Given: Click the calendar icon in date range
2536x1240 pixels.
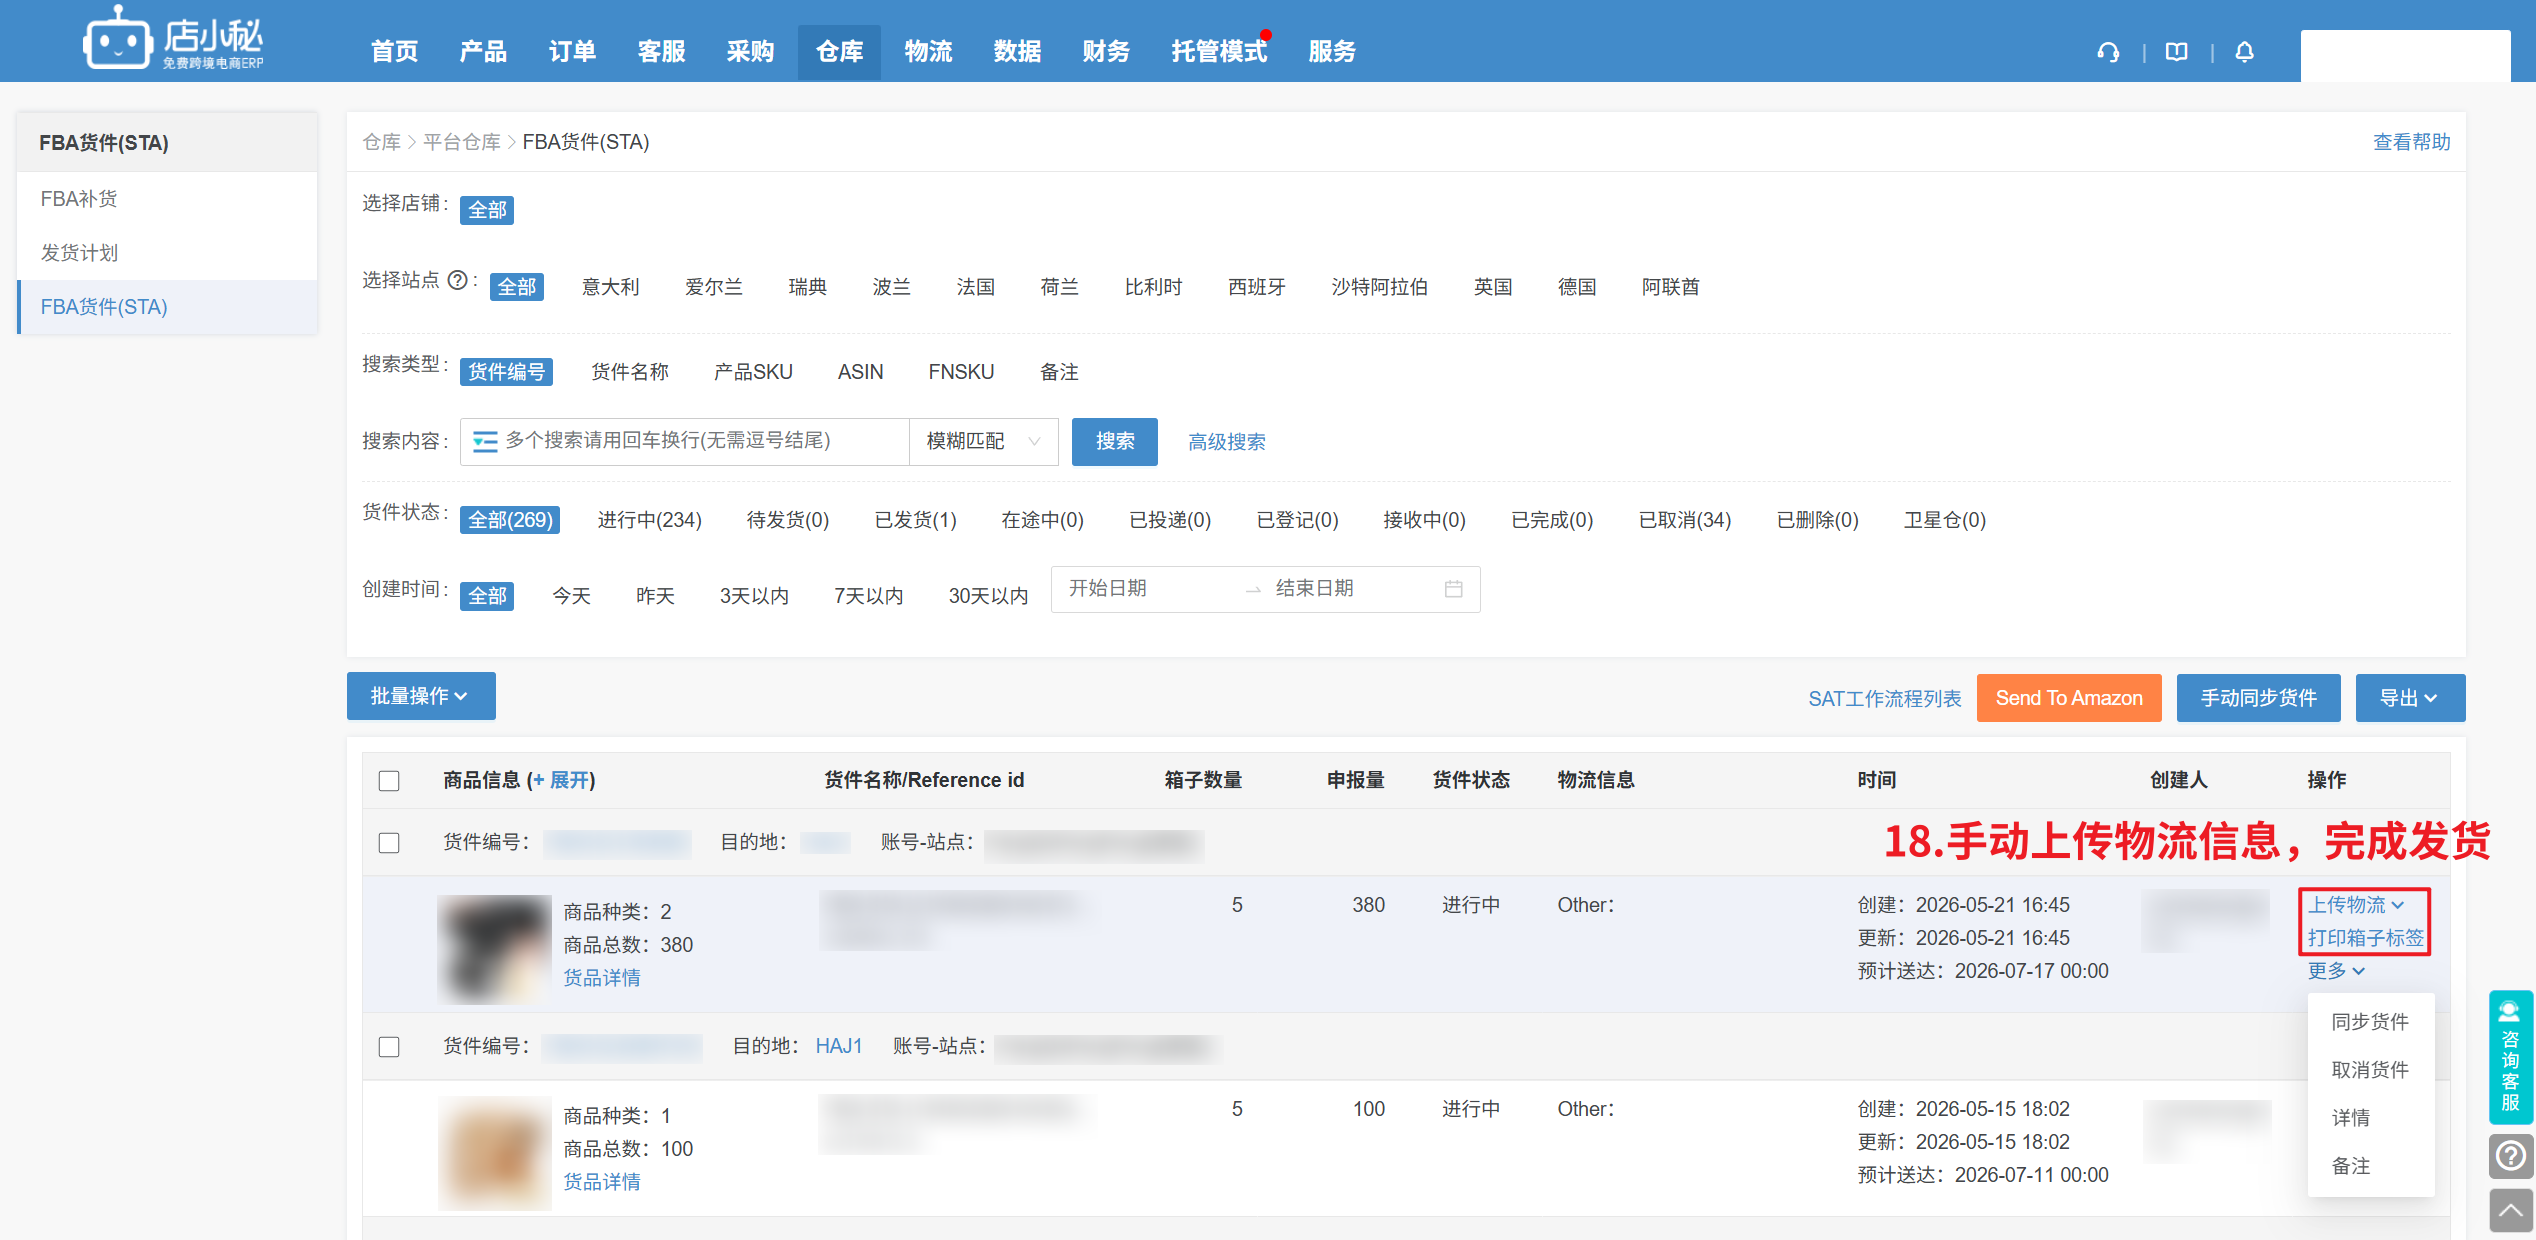Looking at the screenshot, I should tap(1453, 589).
